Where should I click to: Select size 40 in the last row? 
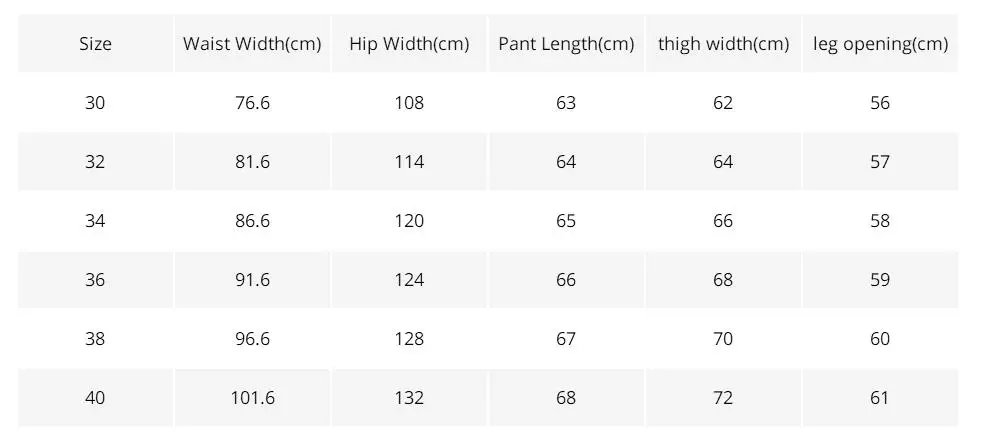click(95, 397)
